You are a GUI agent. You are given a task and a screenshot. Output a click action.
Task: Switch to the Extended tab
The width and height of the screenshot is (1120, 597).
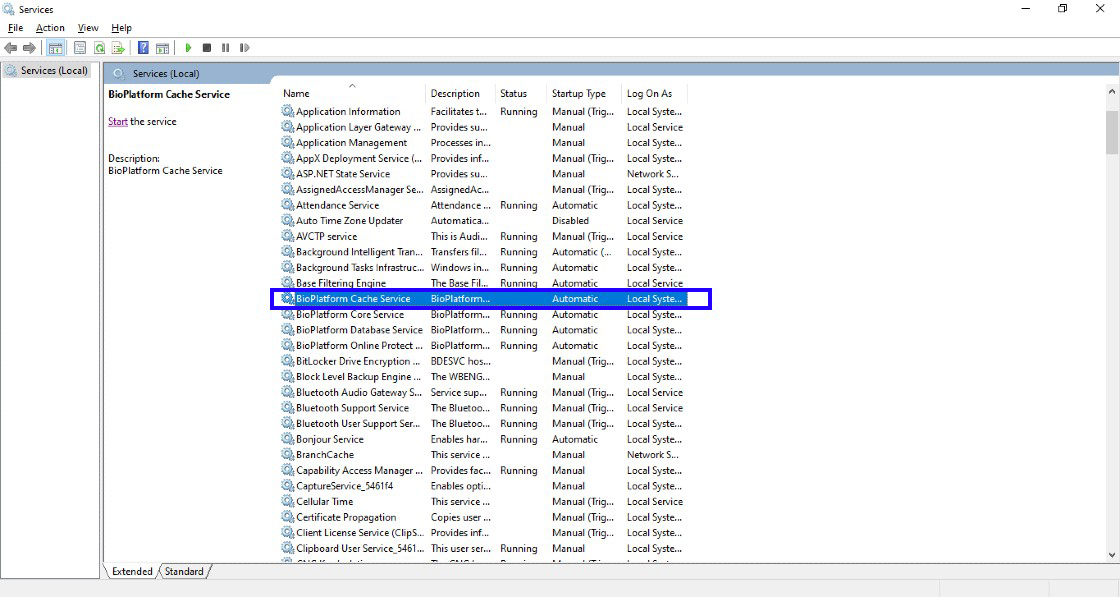tap(132, 571)
